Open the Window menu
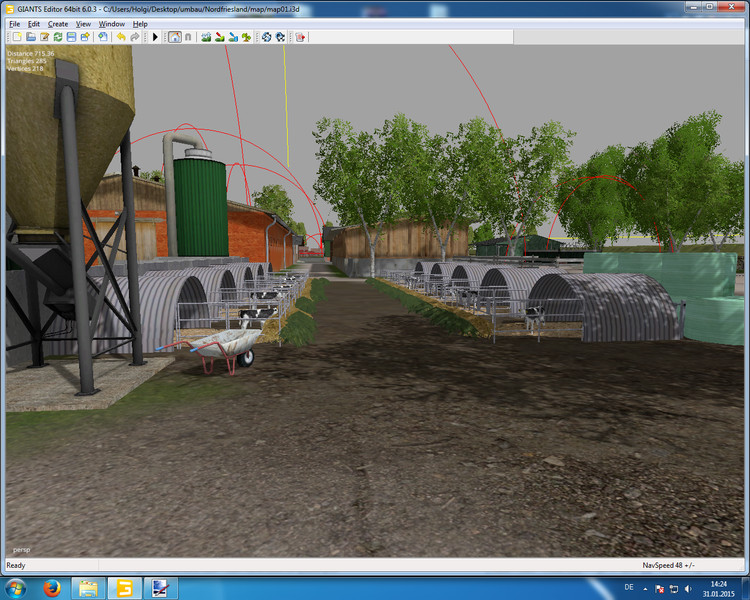 click(112, 23)
